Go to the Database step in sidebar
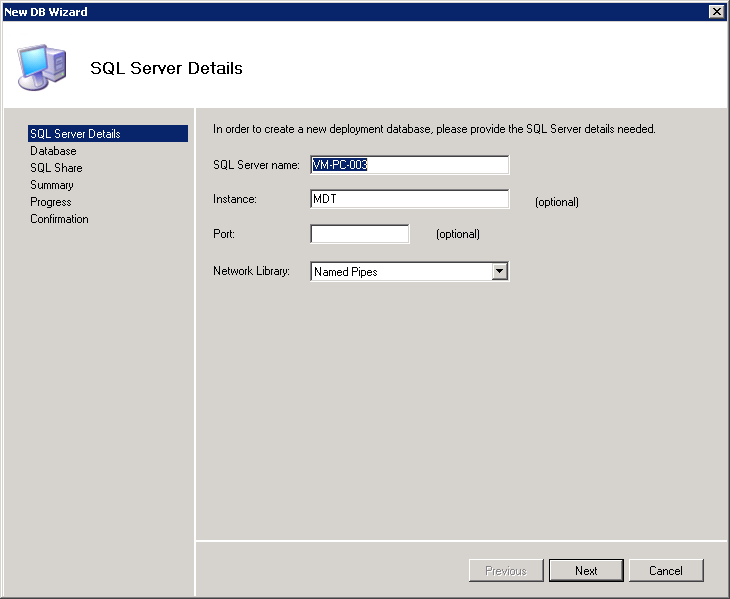The height and width of the screenshot is (599, 730). 53,151
